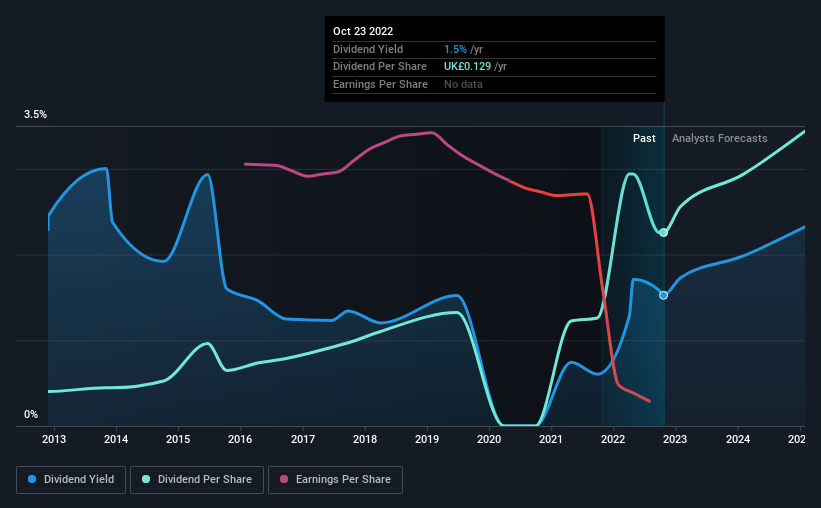Select the blue dividend yield marker at Oct 2022

point(663,295)
